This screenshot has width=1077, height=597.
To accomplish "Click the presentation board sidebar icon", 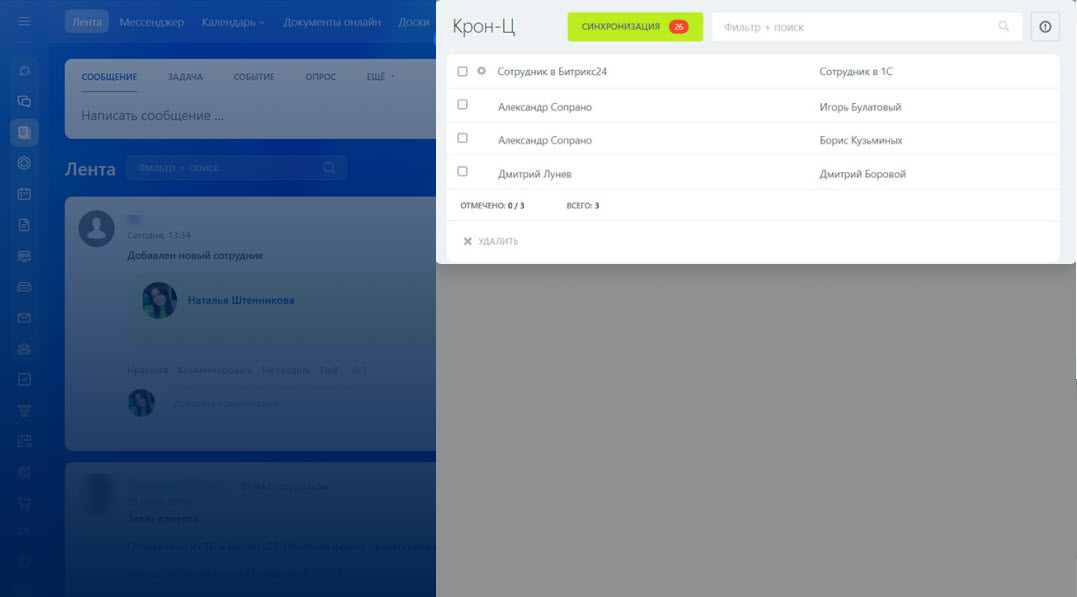I will pos(24,256).
